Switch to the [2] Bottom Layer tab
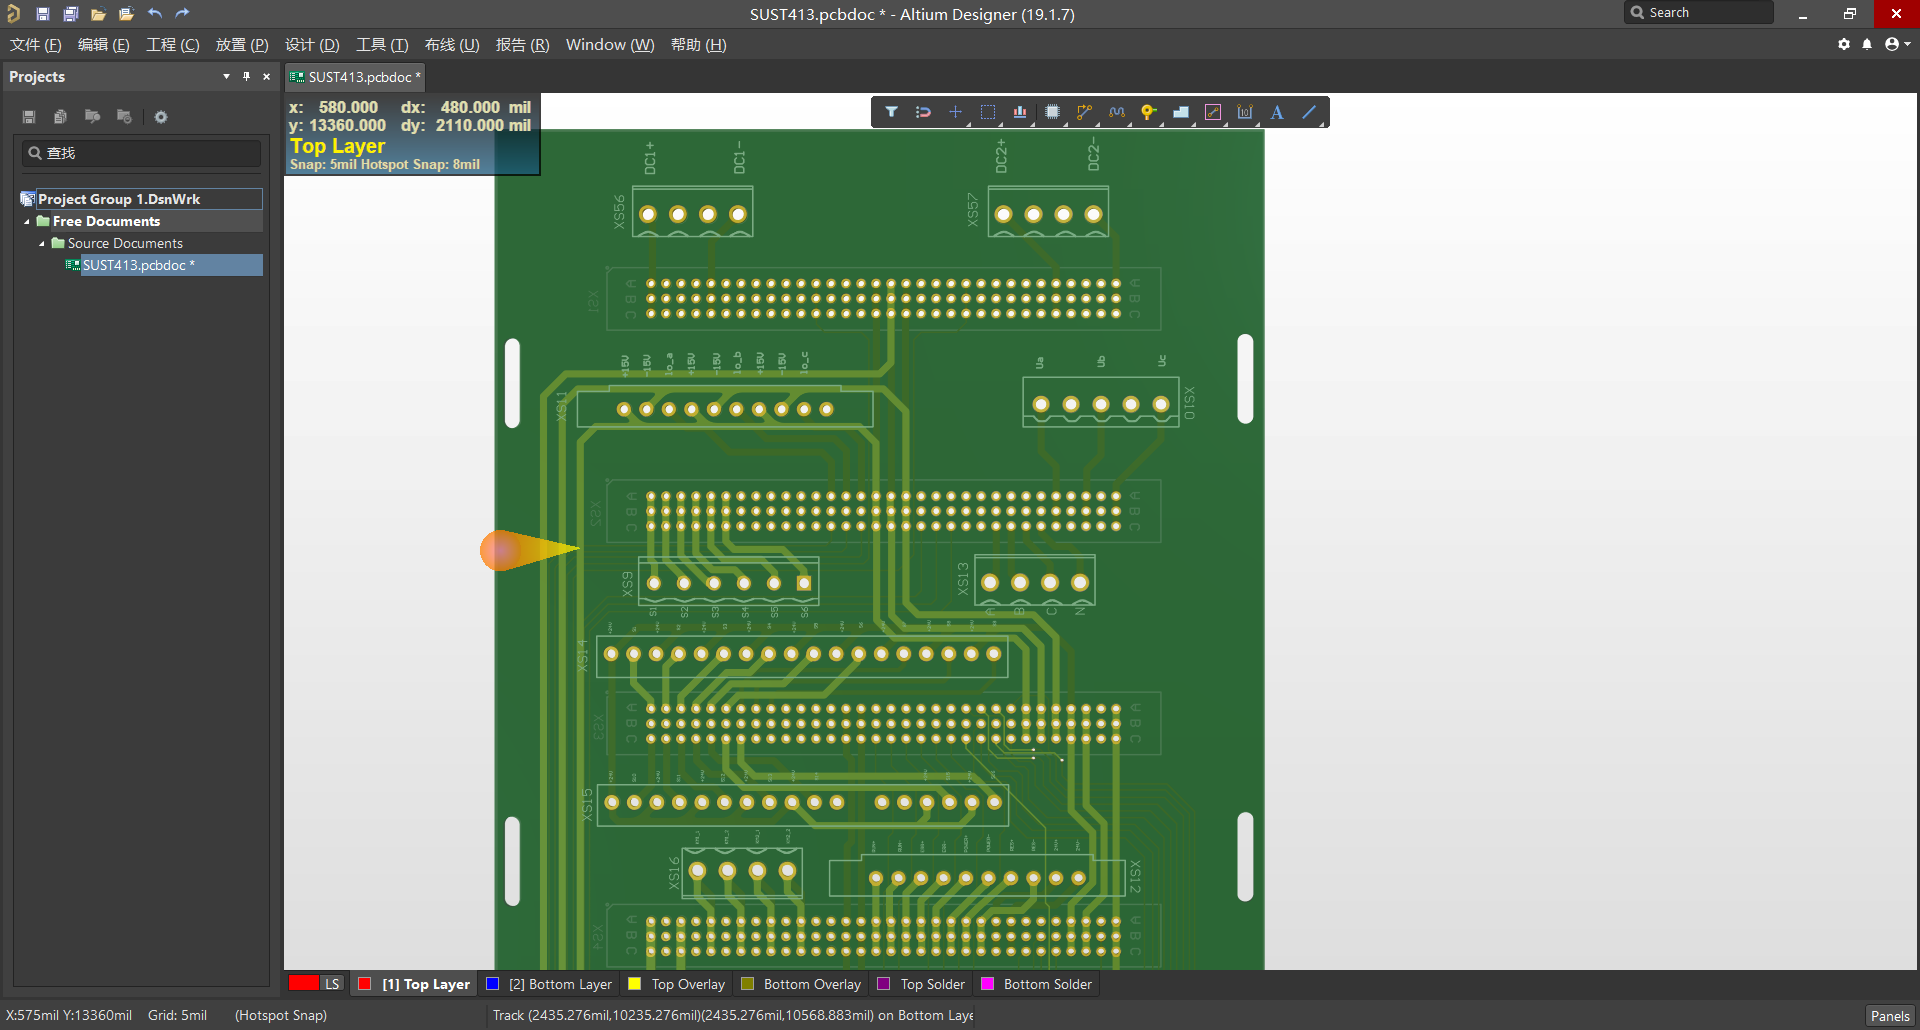This screenshot has width=1920, height=1030. [x=549, y=984]
